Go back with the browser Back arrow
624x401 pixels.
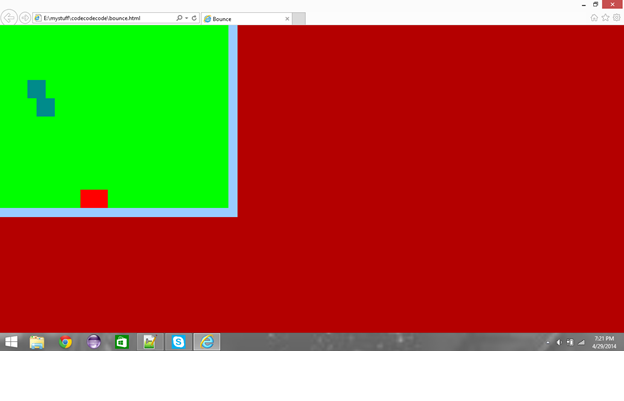[x=9, y=18]
